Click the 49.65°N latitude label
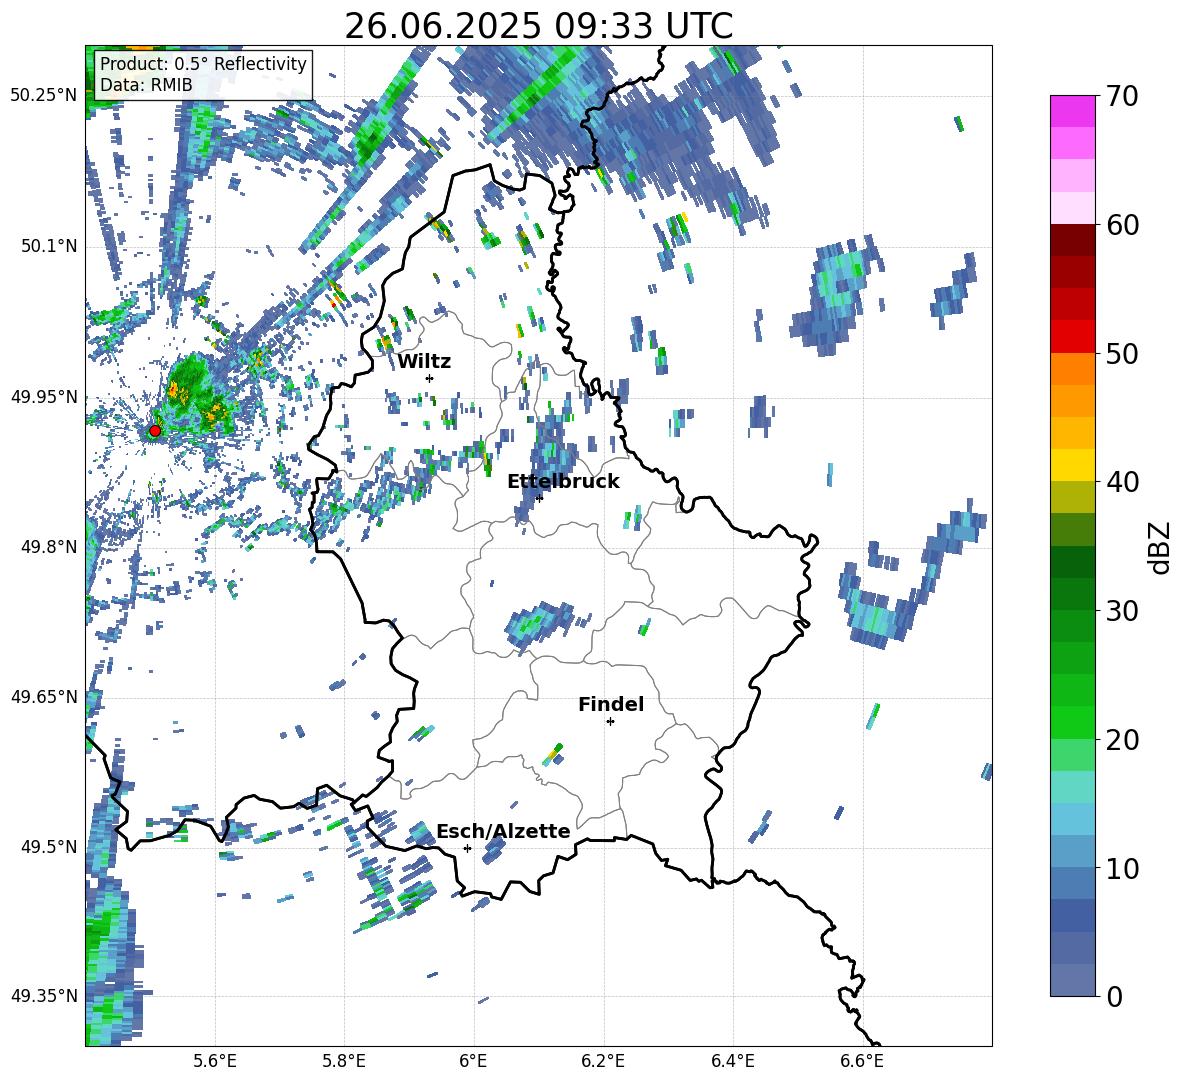Image resolution: width=1184 pixels, height=1081 pixels. point(44,696)
